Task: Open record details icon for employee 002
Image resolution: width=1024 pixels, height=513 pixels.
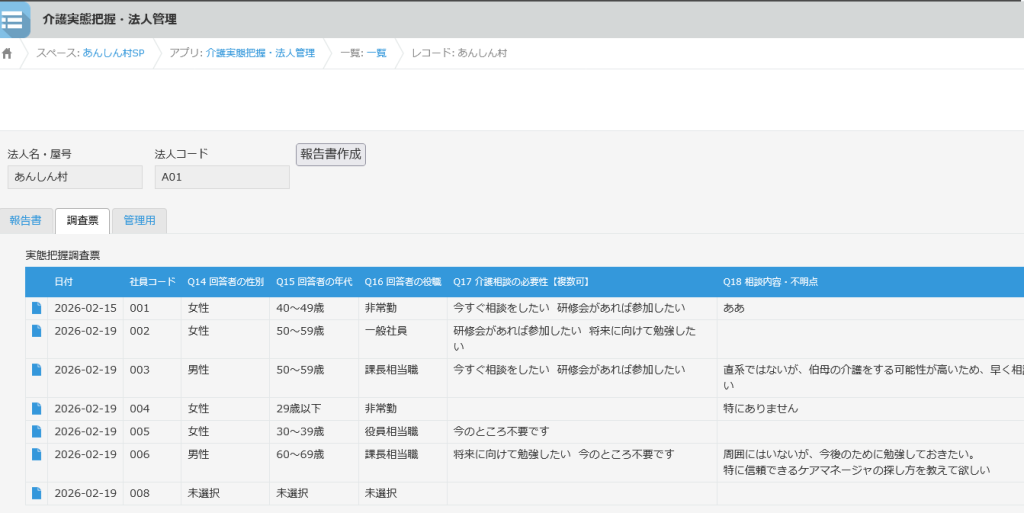Action: (x=37, y=331)
